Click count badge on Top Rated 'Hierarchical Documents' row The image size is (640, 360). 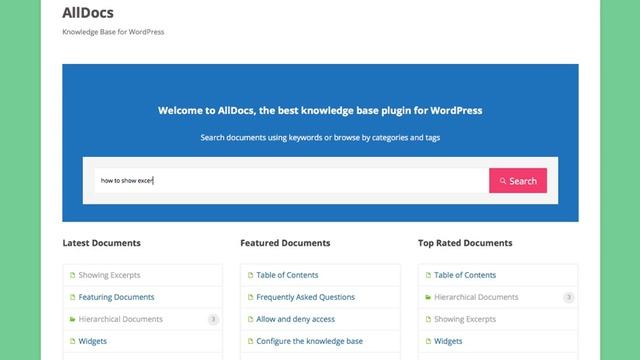point(569,297)
